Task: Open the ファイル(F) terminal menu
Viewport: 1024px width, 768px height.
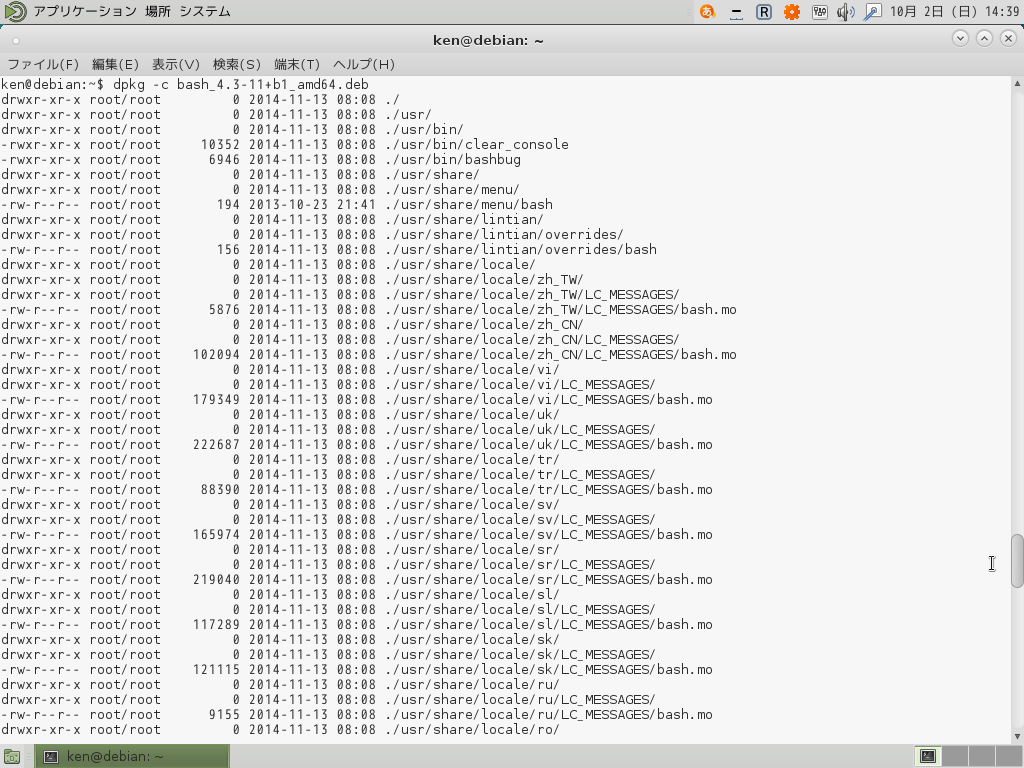Action: point(43,64)
